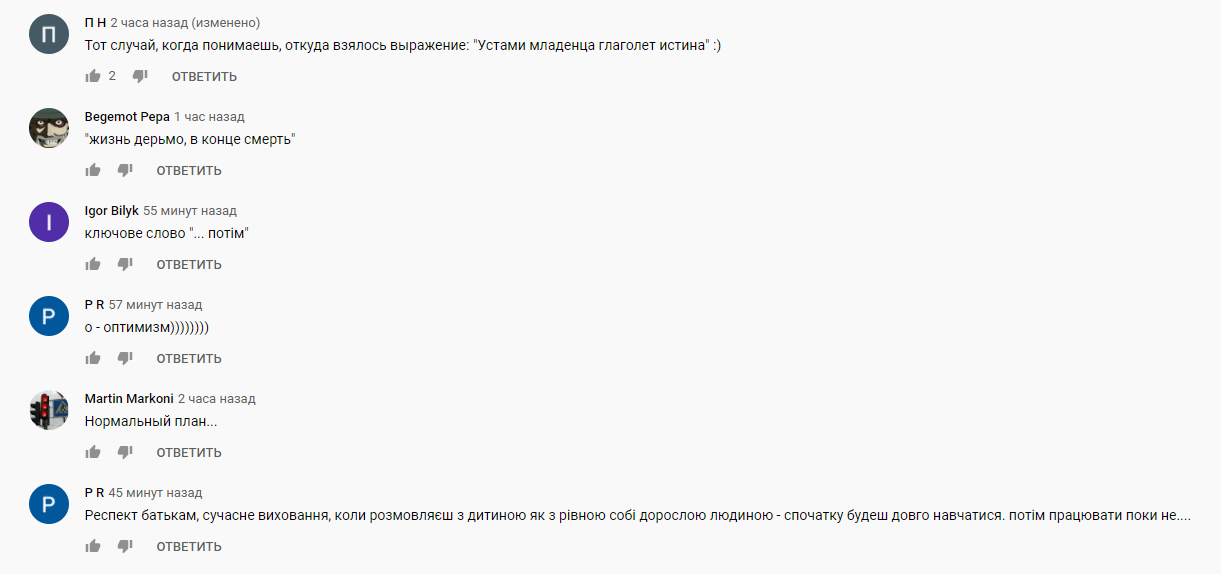1221x574 pixels.
Task: Like the comment by П Н
Action: [93, 76]
